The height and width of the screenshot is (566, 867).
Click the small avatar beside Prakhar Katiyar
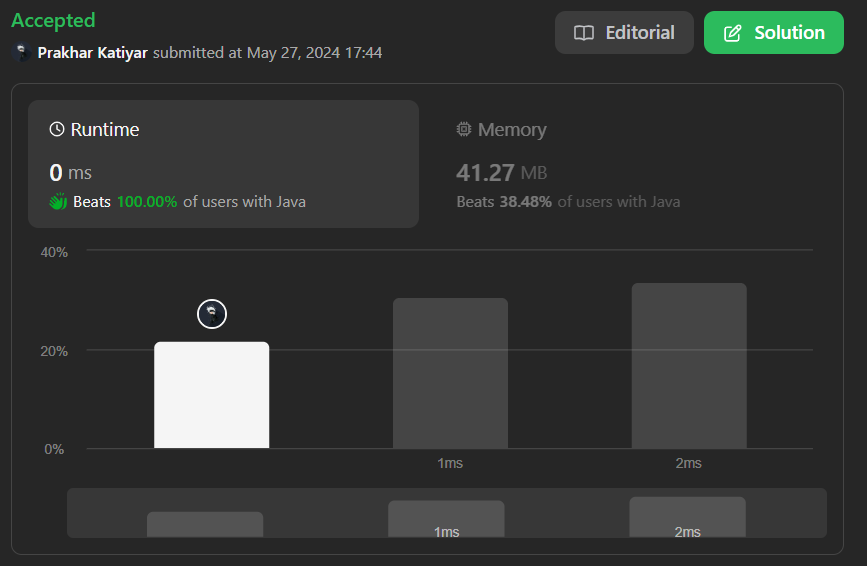[x=21, y=53]
